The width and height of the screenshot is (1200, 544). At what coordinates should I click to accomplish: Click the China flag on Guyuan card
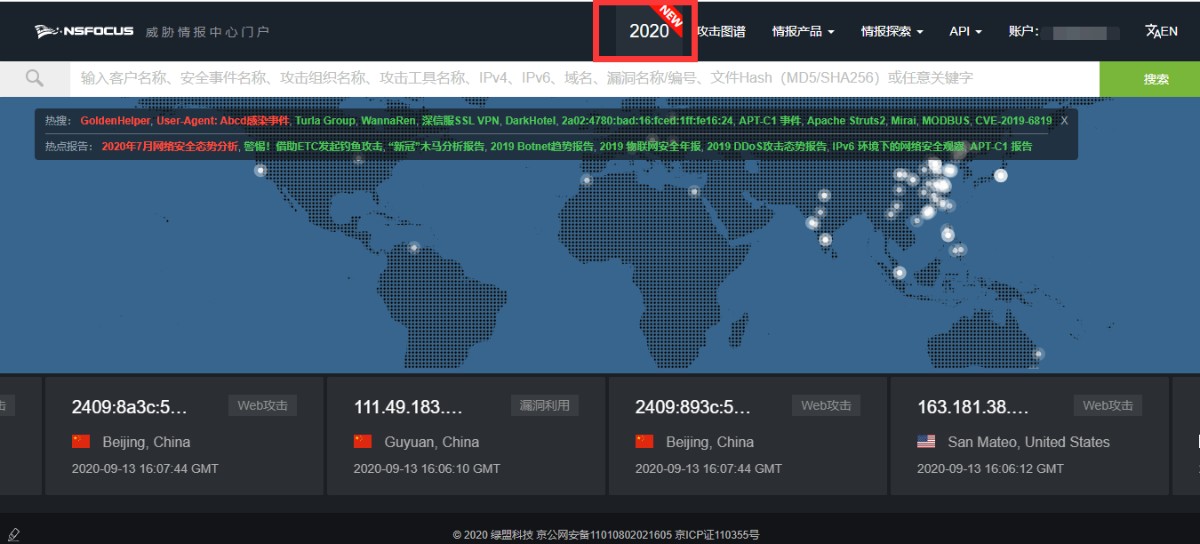tap(363, 442)
